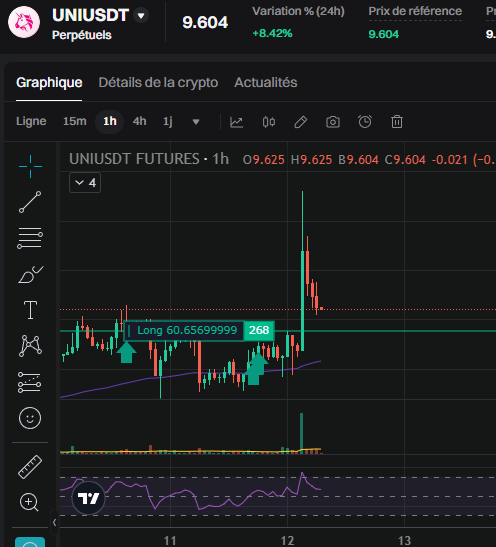
Task: Select the 1j daily timeframe
Action: pyautogui.click(x=168, y=121)
